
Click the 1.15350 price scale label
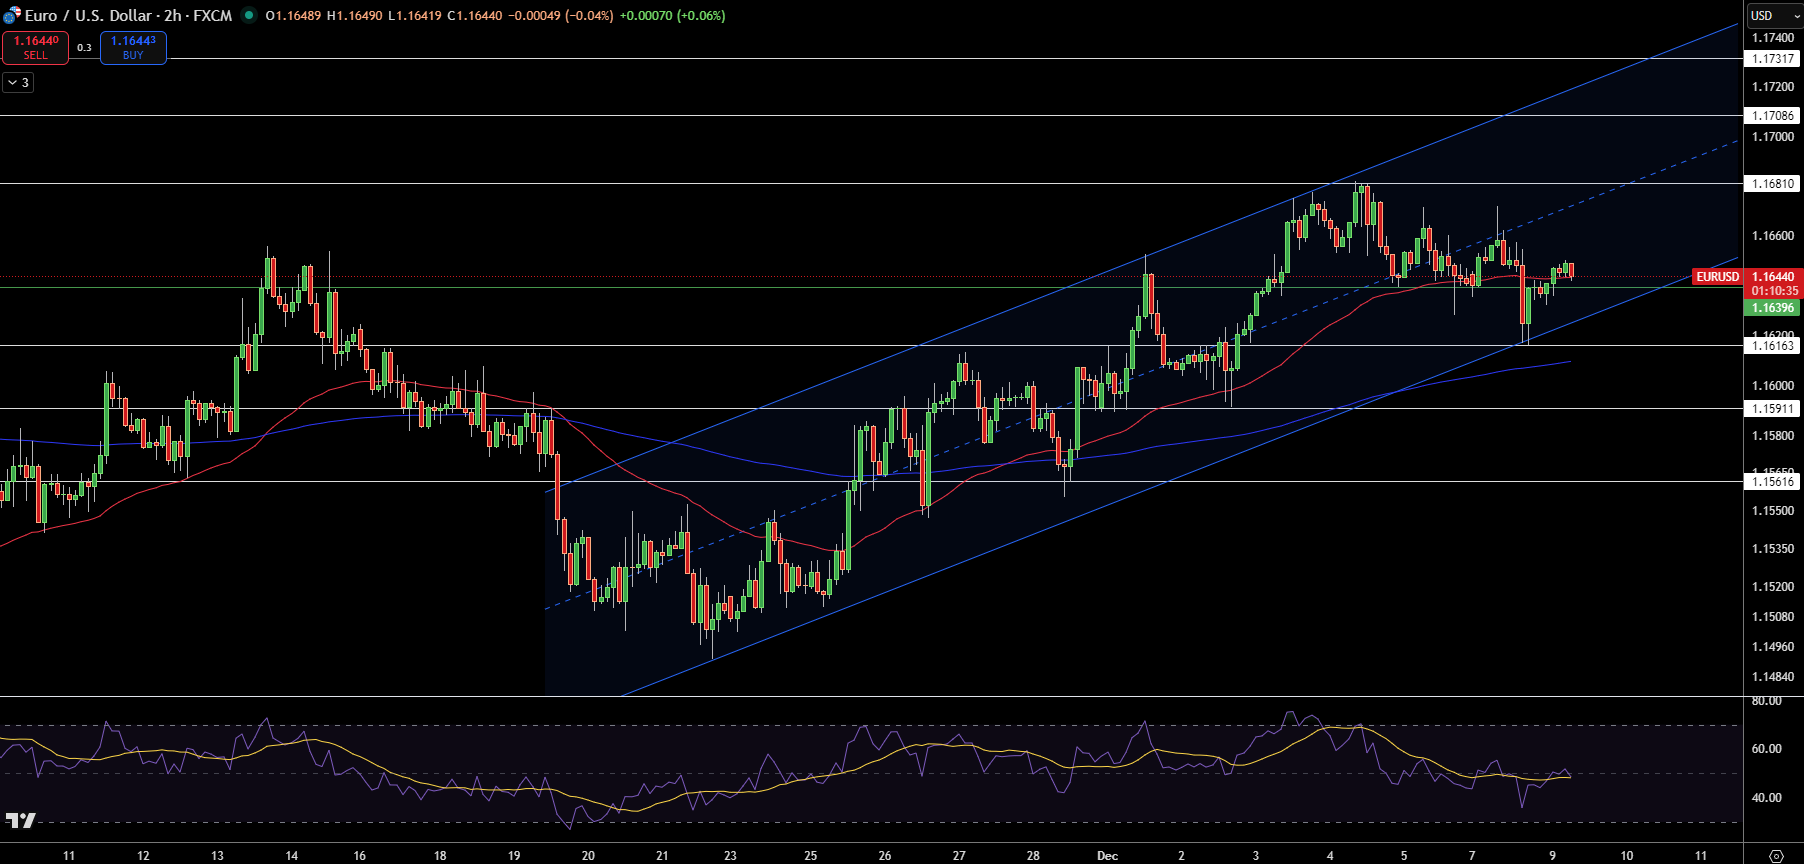pyautogui.click(x=1773, y=549)
